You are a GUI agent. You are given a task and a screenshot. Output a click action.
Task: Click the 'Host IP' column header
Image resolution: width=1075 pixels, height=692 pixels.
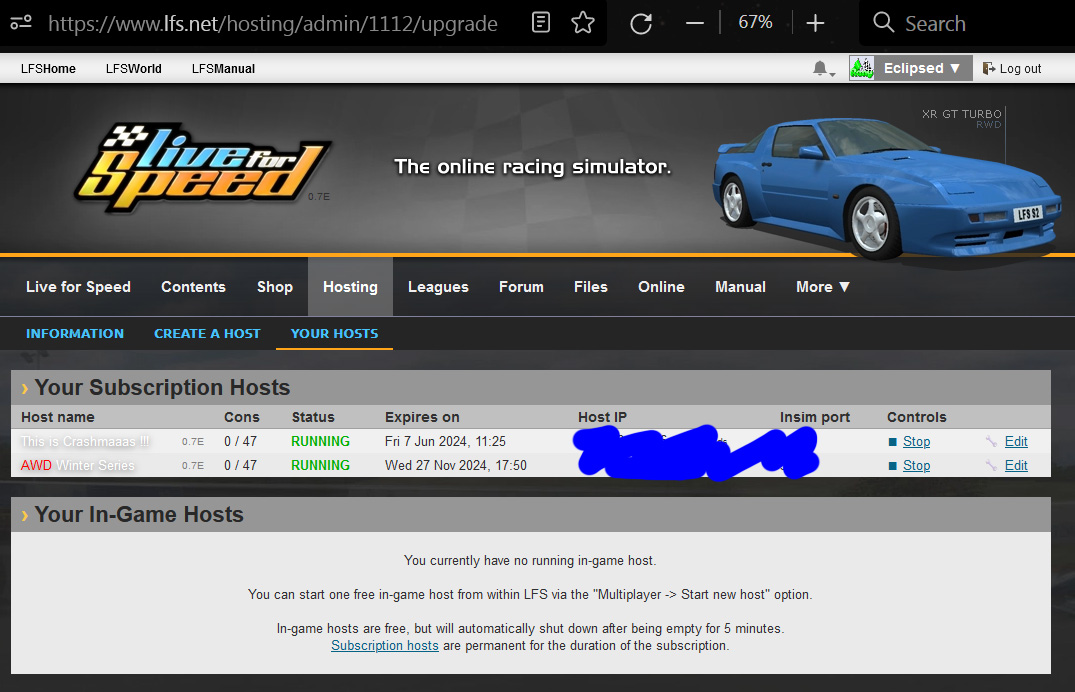tap(602, 417)
